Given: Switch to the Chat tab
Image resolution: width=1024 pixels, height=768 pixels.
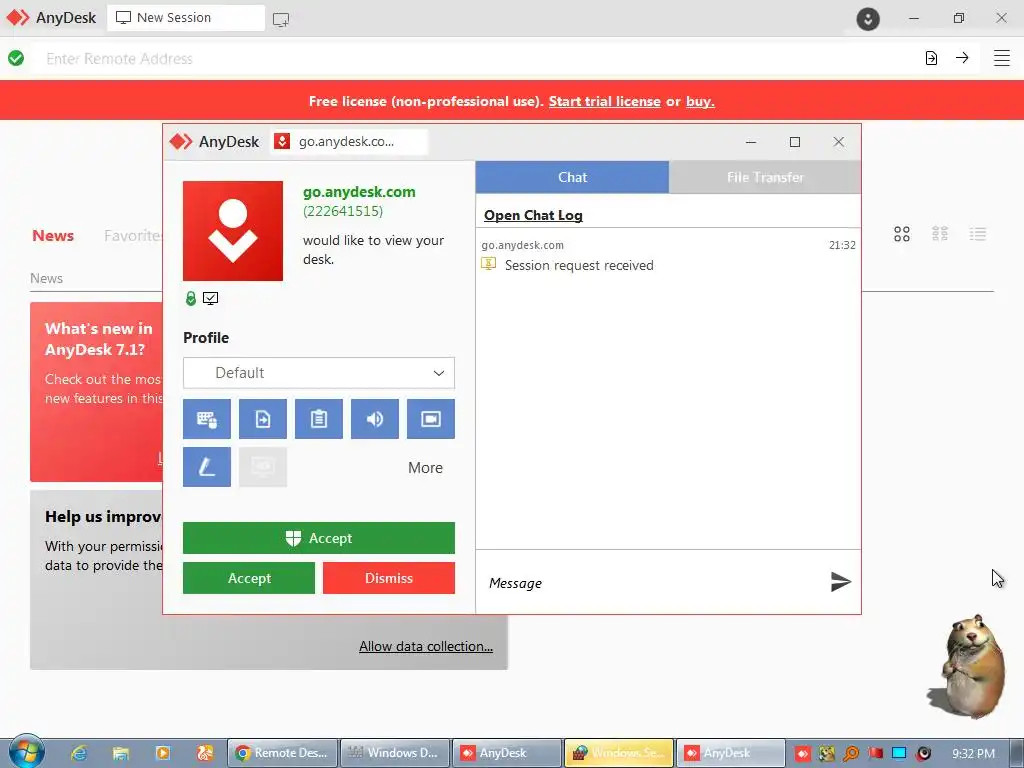Looking at the screenshot, I should (572, 177).
